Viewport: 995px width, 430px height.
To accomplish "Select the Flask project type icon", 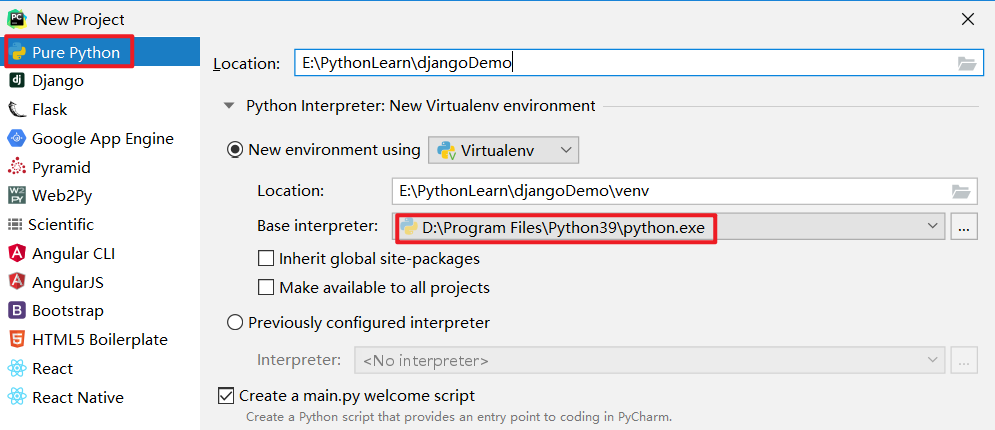I will [17, 109].
